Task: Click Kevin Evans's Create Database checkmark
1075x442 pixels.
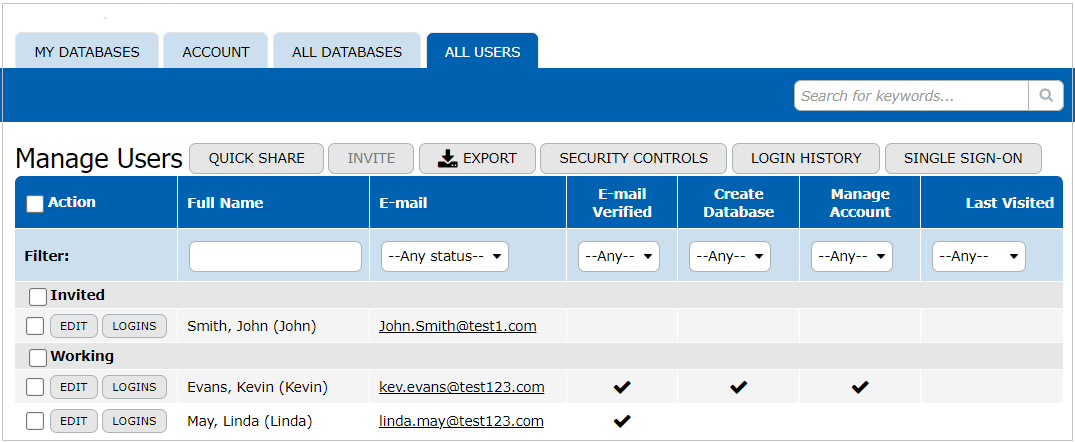Action: tap(738, 387)
